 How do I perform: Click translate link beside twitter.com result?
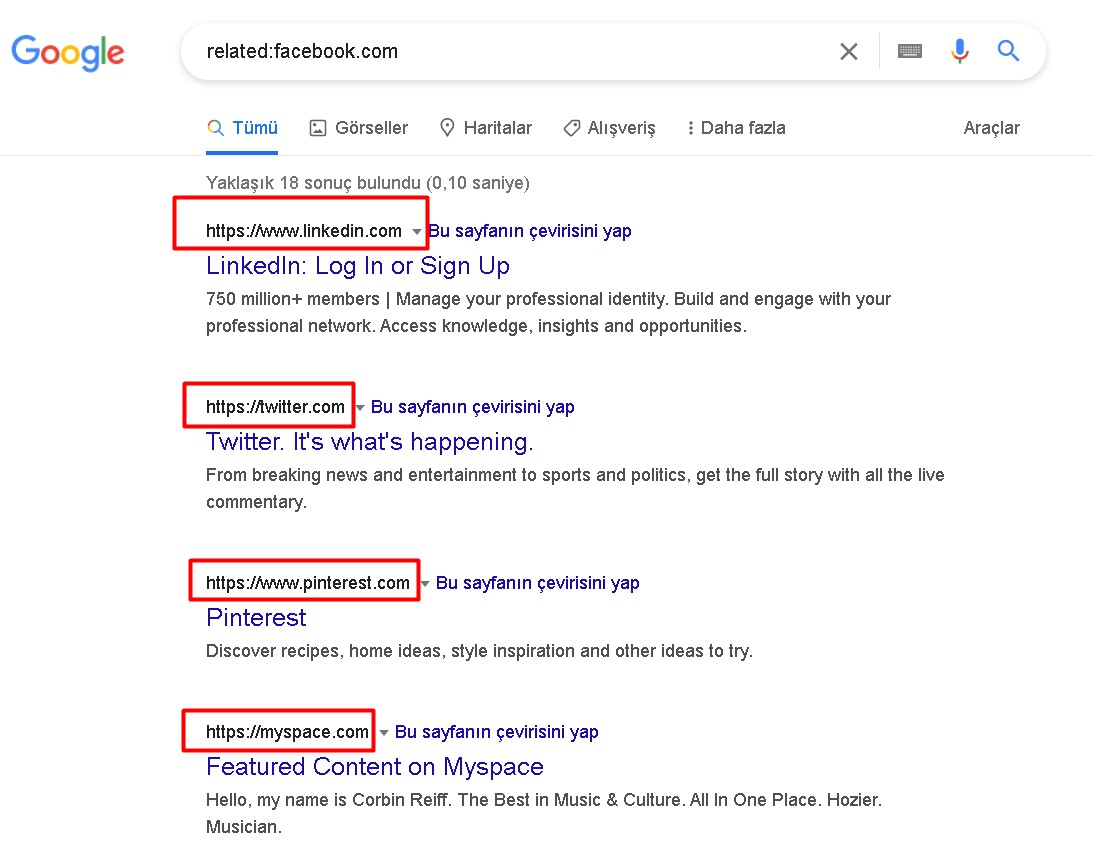click(x=473, y=407)
